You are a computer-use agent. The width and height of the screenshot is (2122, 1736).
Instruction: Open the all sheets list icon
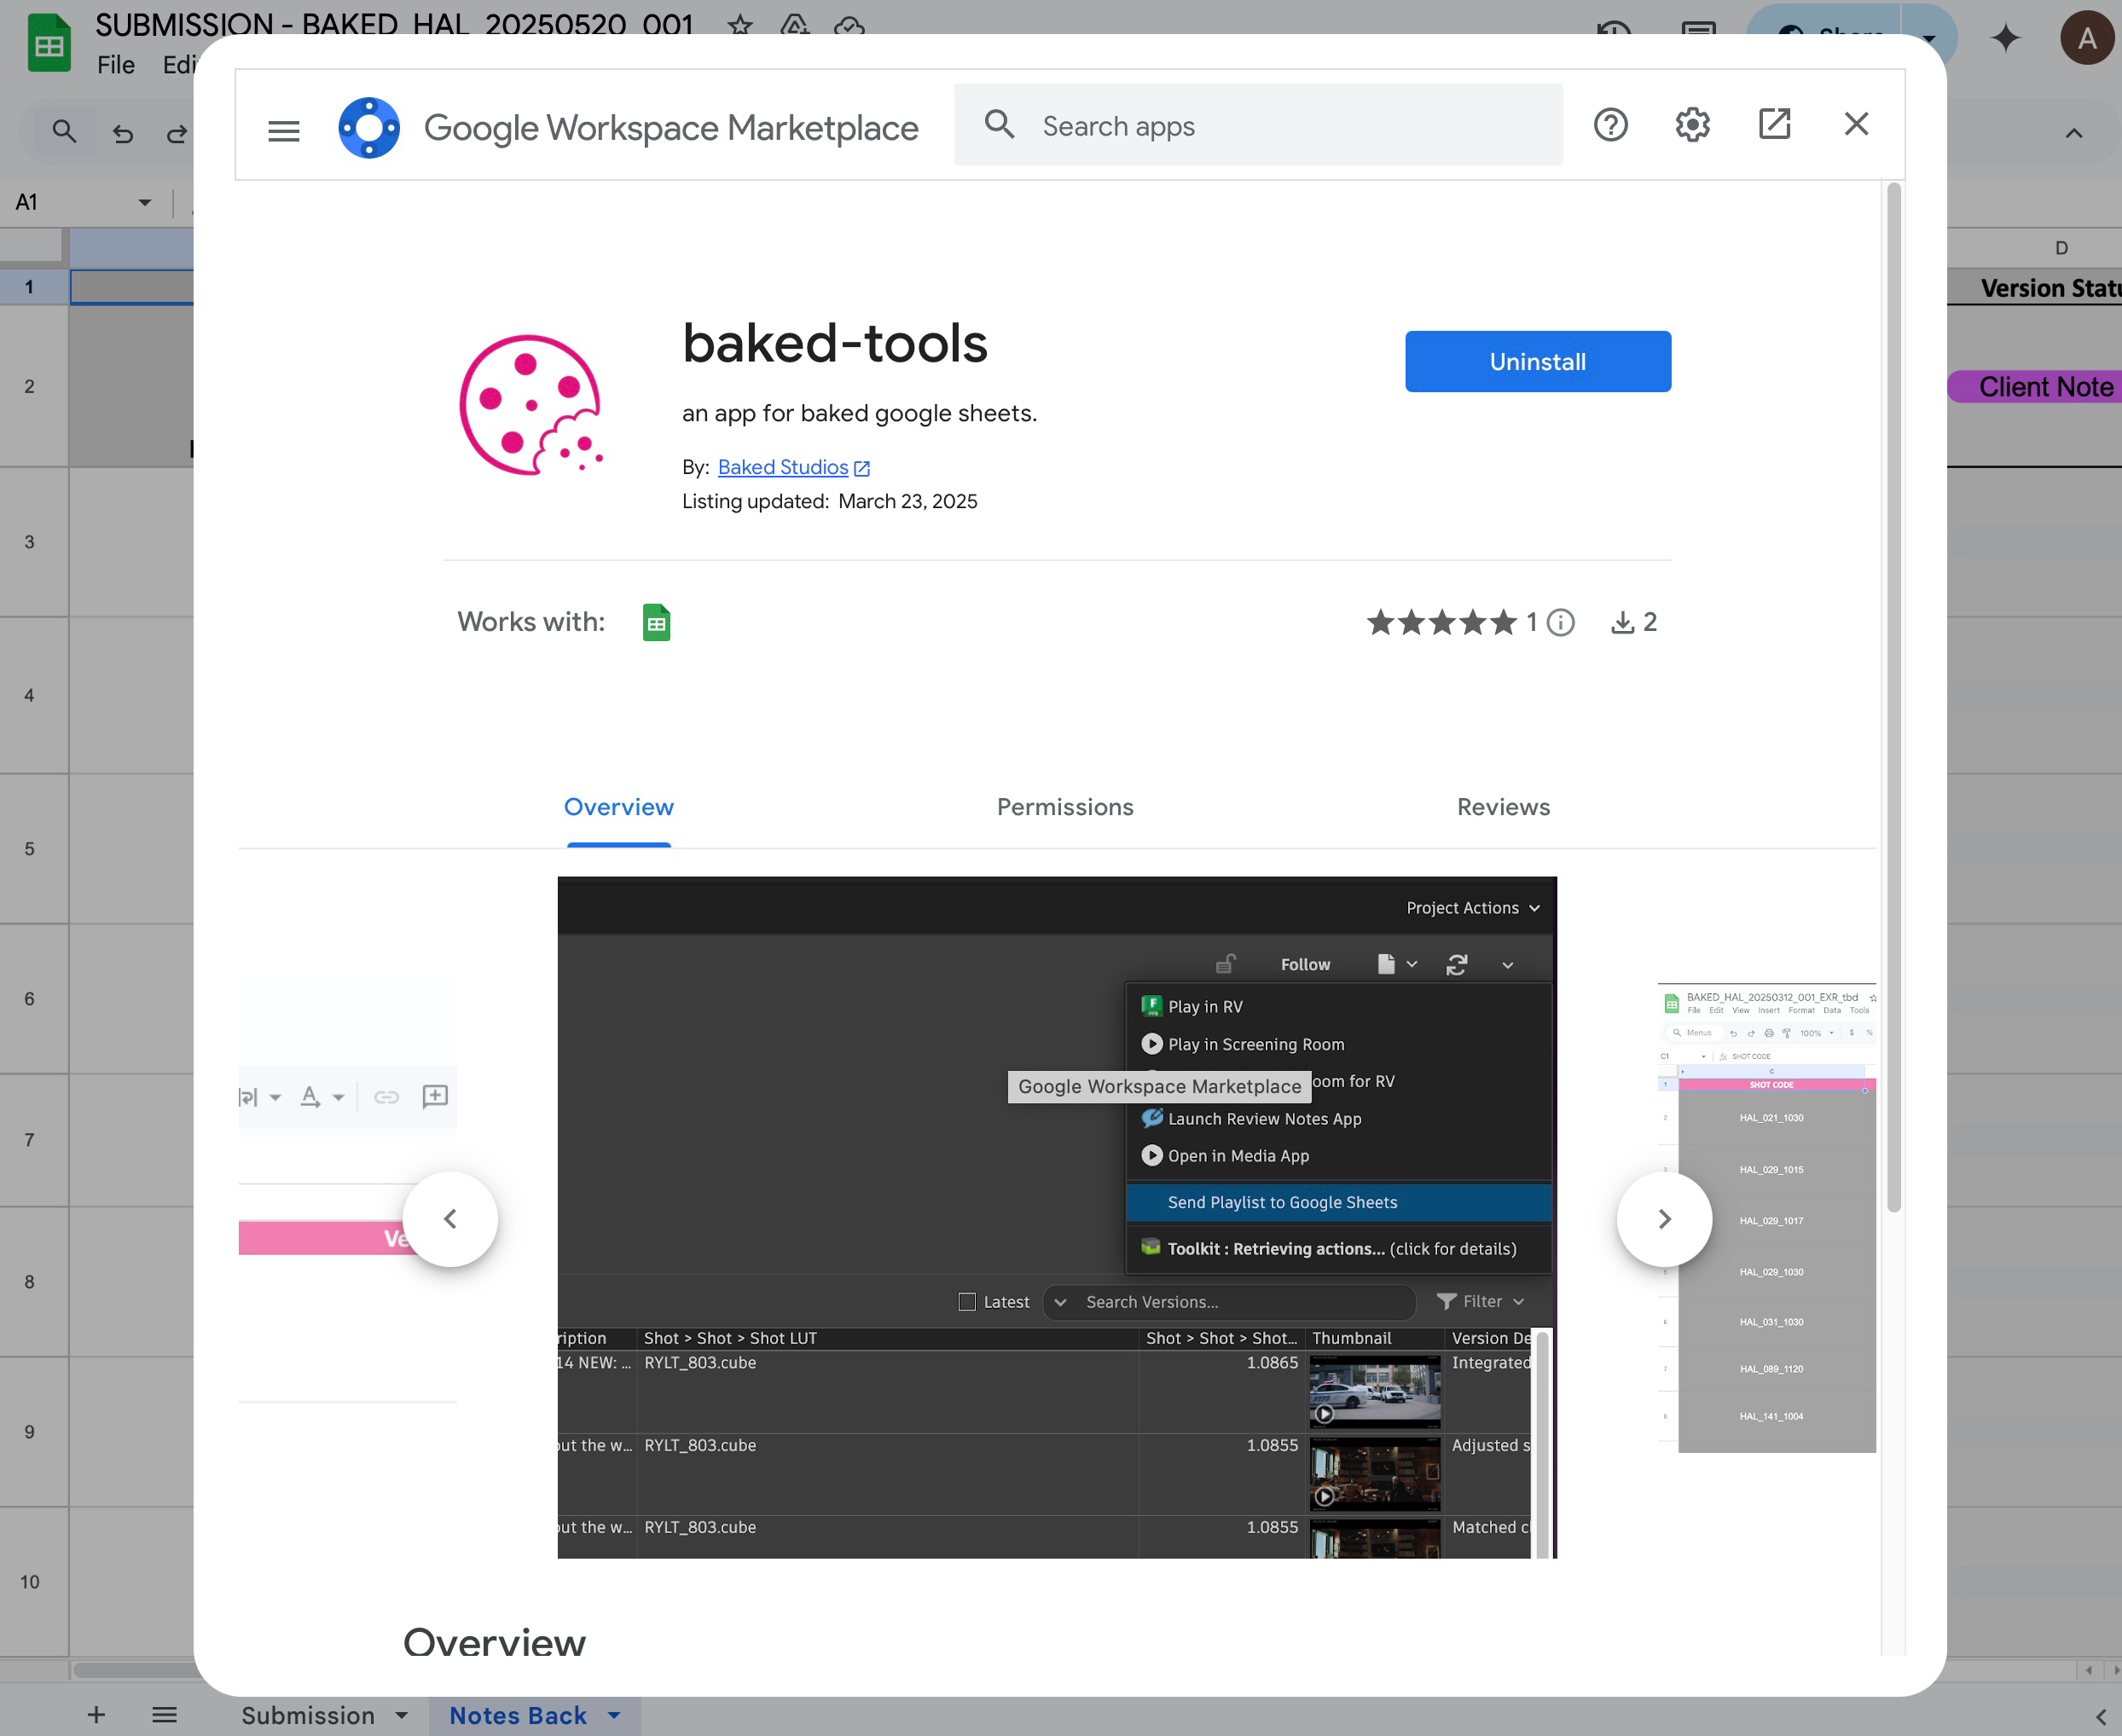[164, 1715]
